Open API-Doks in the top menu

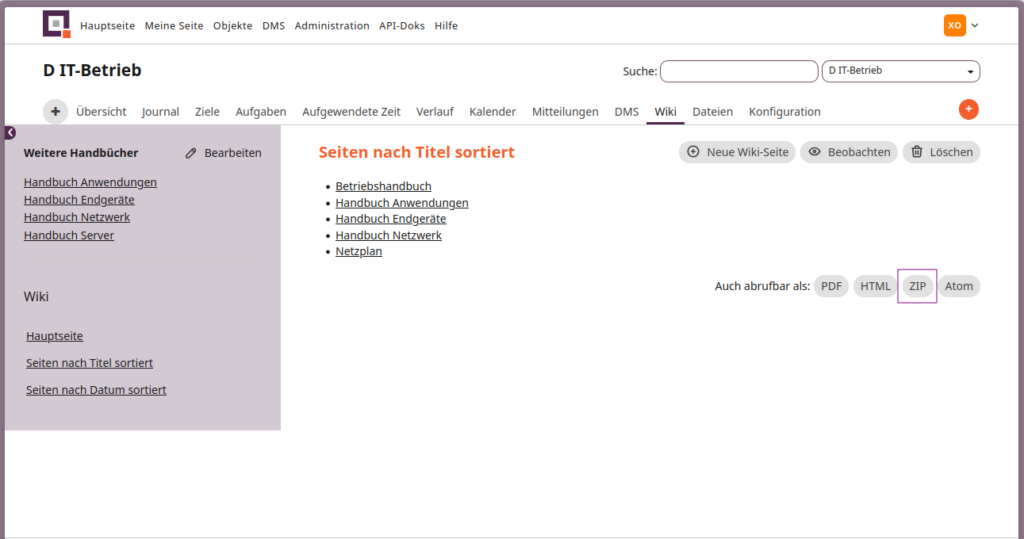pyautogui.click(x=402, y=25)
